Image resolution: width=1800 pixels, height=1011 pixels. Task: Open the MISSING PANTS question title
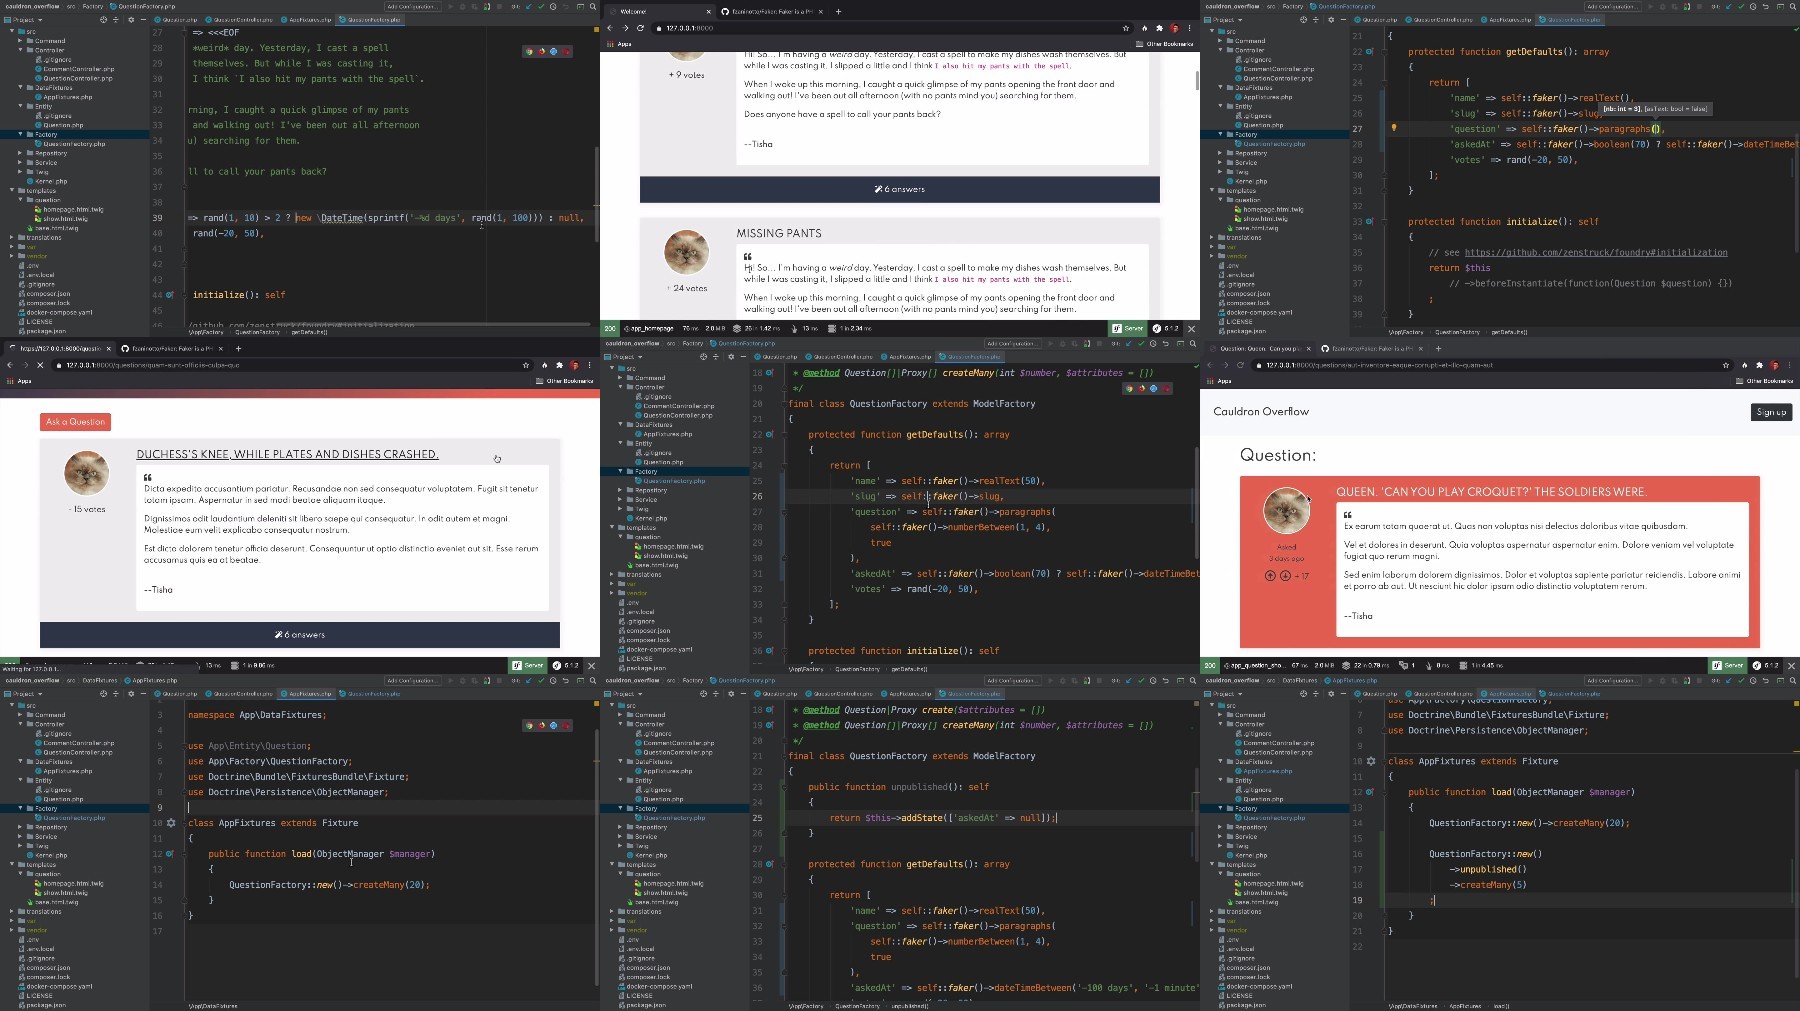click(779, 233)
